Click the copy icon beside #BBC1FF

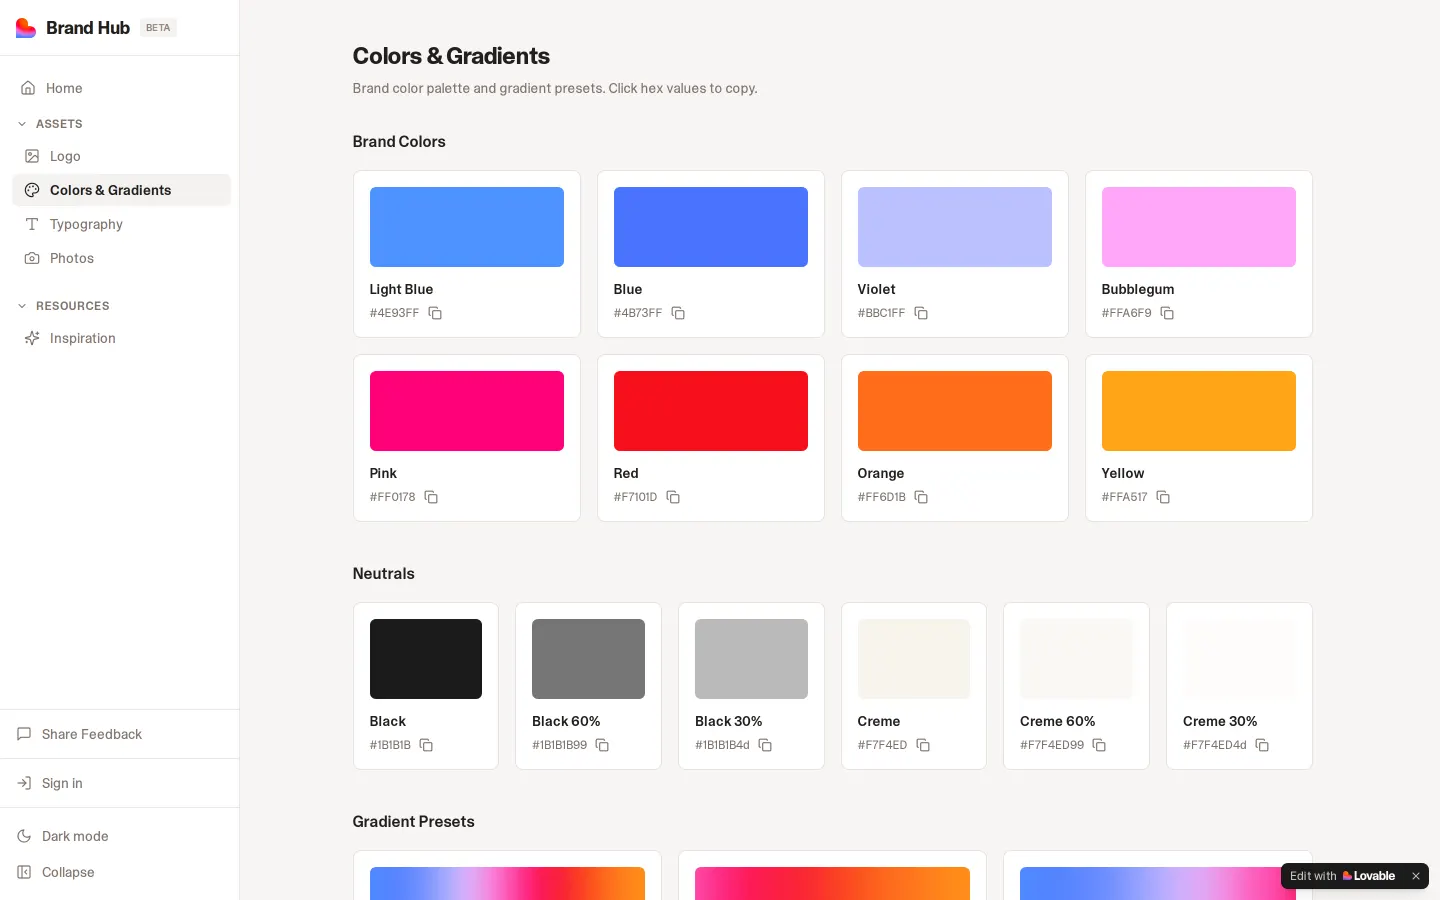coord(921,313)
